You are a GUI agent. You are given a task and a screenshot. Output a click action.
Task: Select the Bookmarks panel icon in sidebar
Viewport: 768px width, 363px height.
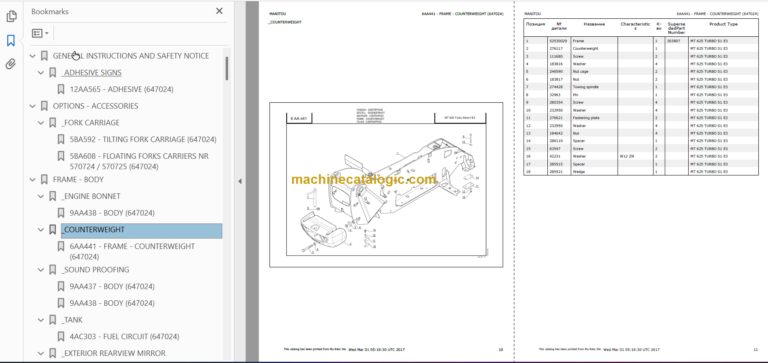click(x=11, y=40)
